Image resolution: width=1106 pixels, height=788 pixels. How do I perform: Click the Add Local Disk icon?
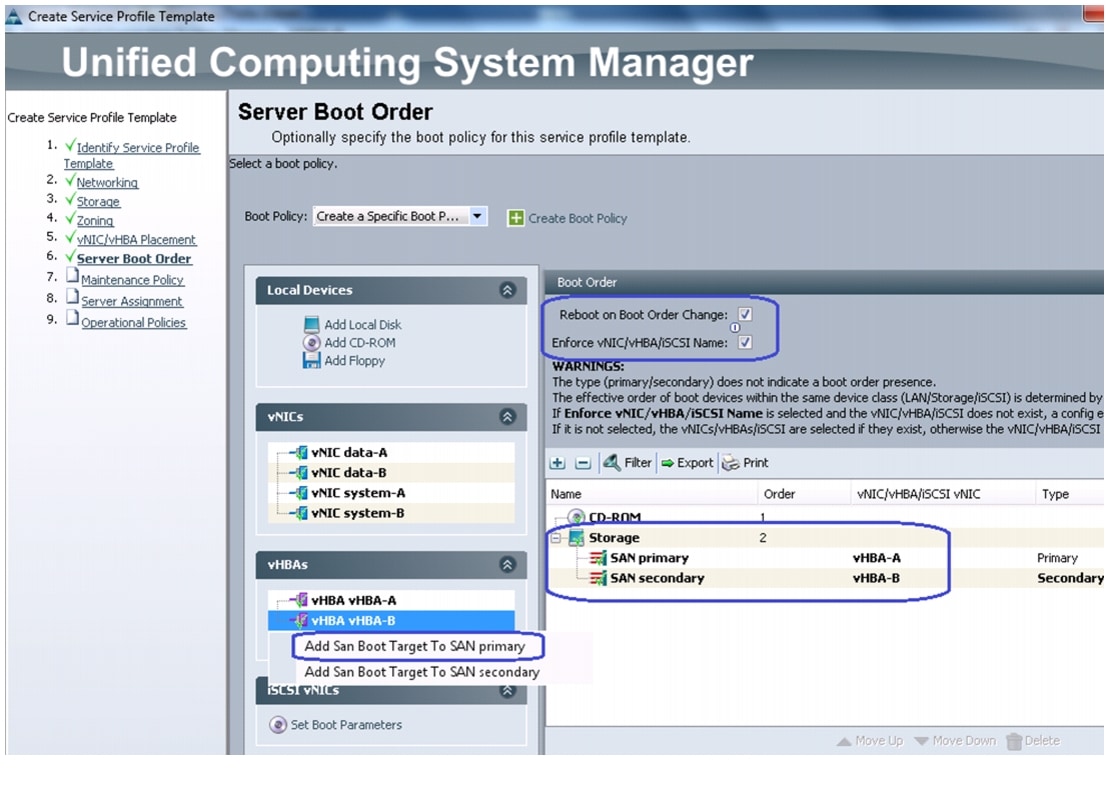(311, 325)
